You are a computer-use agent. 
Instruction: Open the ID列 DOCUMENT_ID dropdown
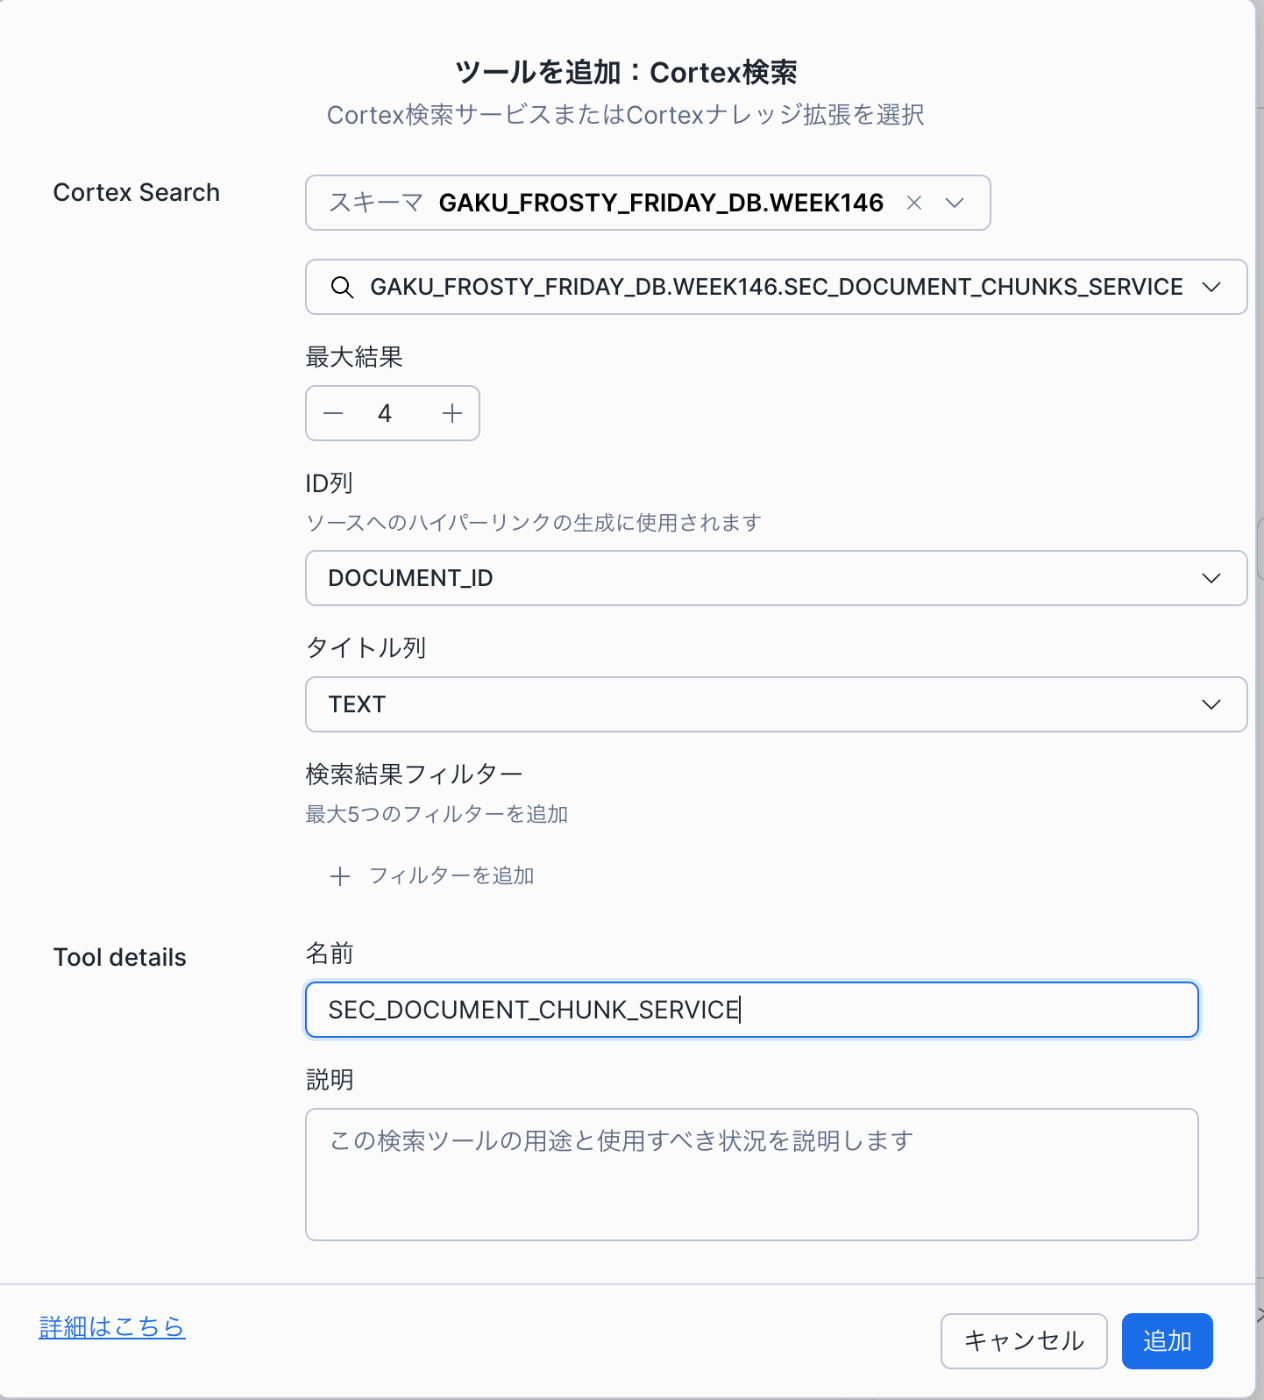(776, 578)
